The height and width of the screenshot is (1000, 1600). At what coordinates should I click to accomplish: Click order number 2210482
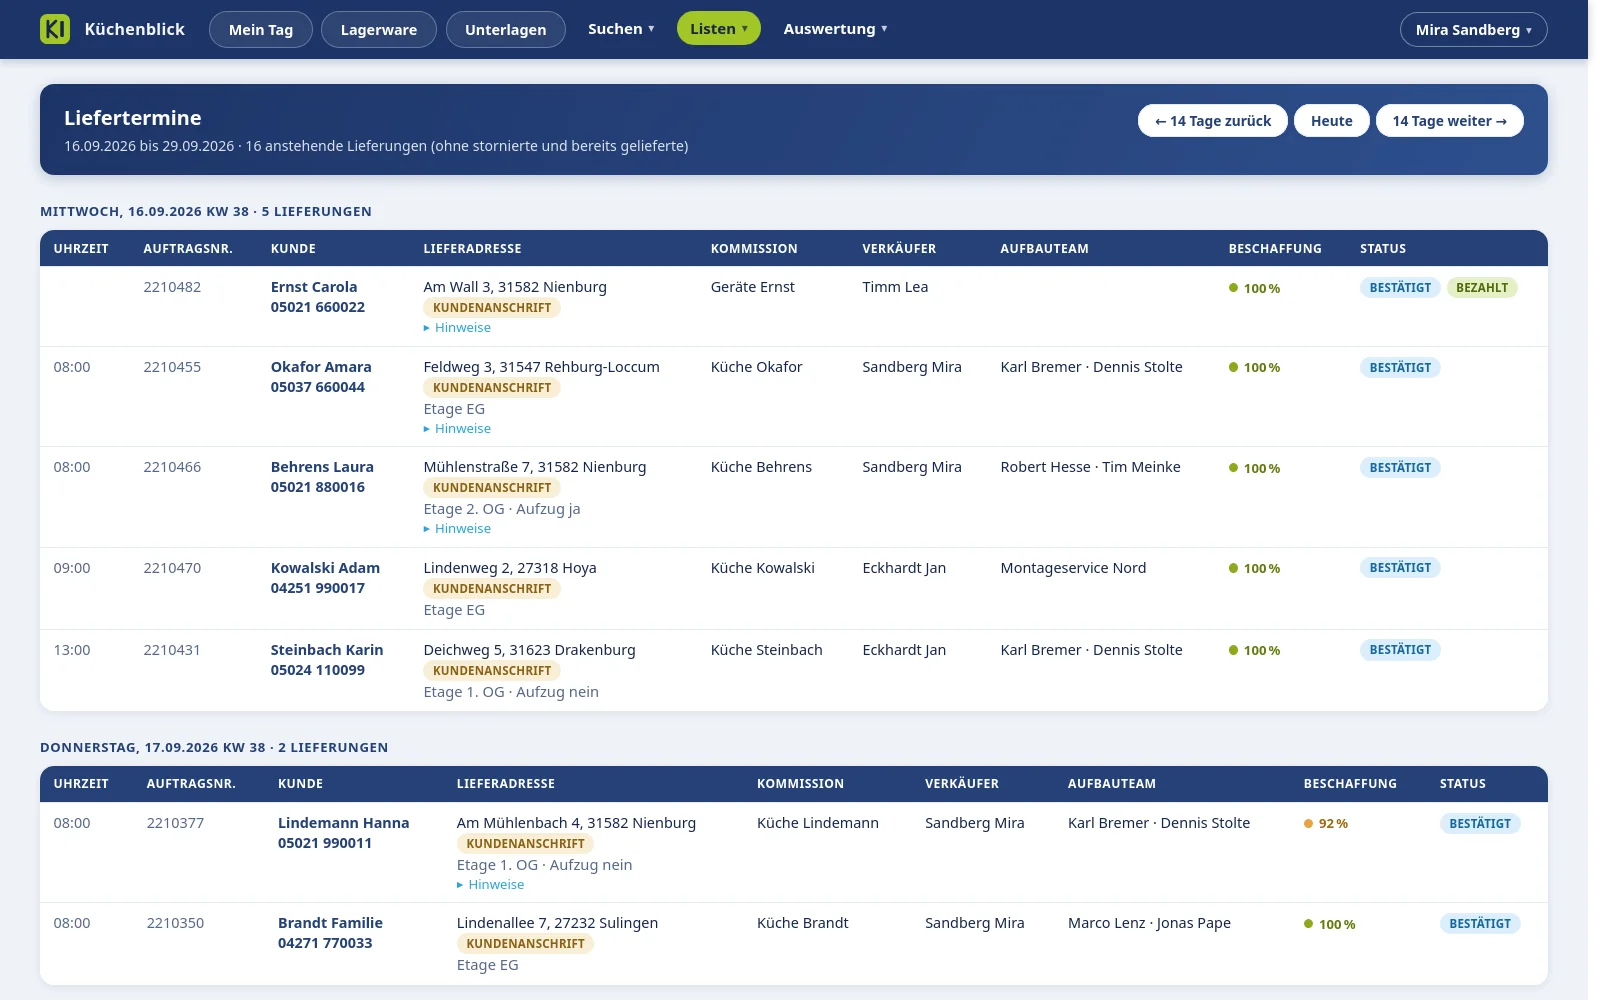172,287
